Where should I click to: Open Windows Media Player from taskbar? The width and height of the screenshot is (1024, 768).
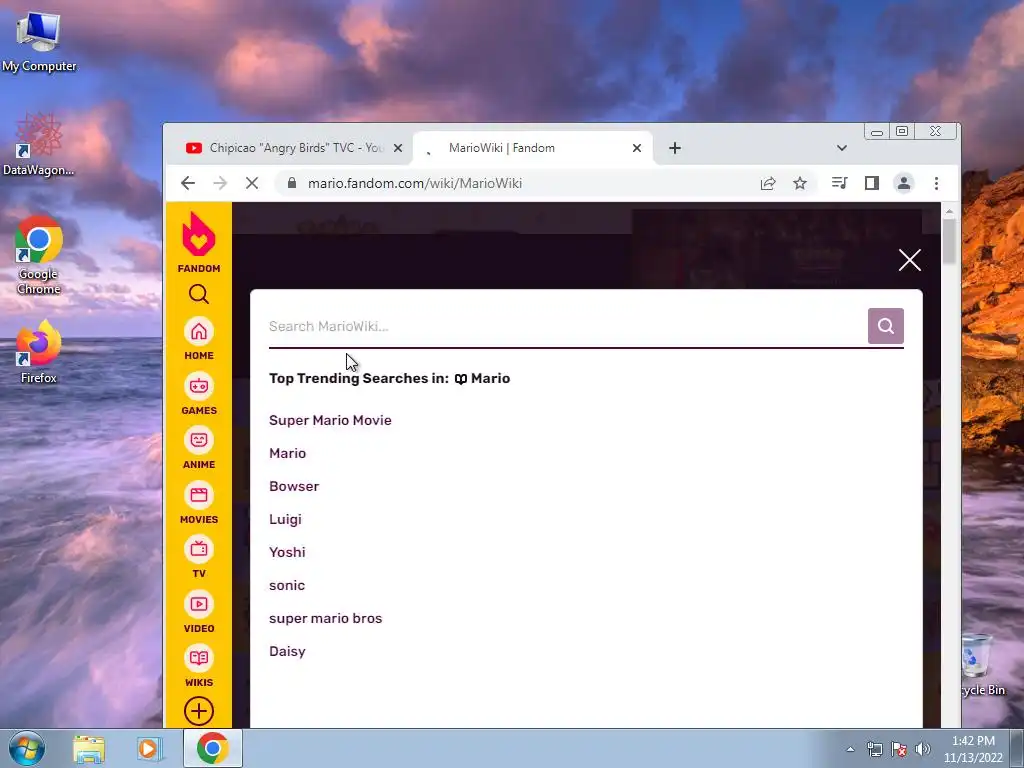point(148,749)
